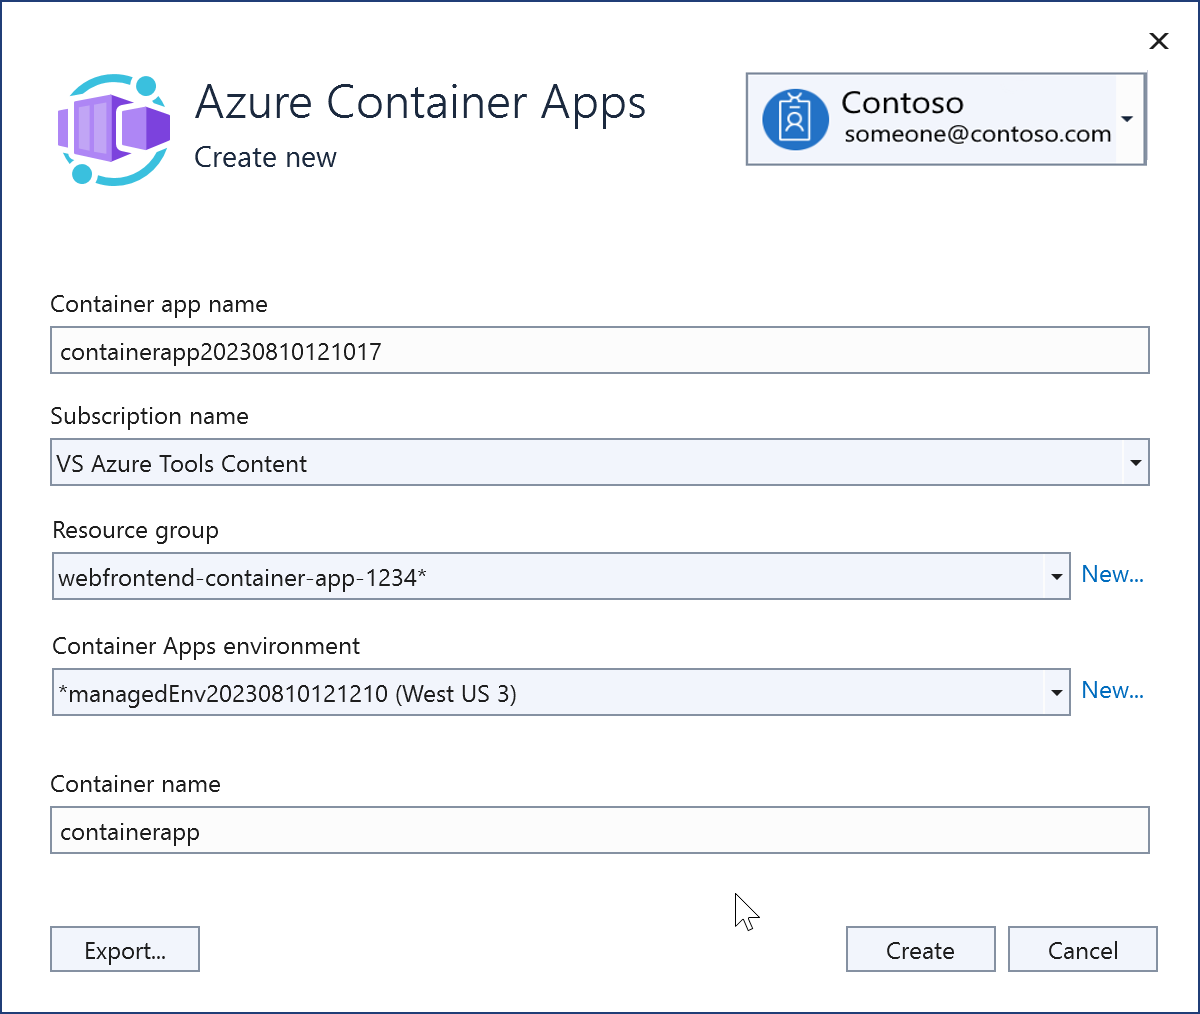This screenshot has width=1200, height=1014.
Task: Open the Export dialog
Action: point(124,949)
